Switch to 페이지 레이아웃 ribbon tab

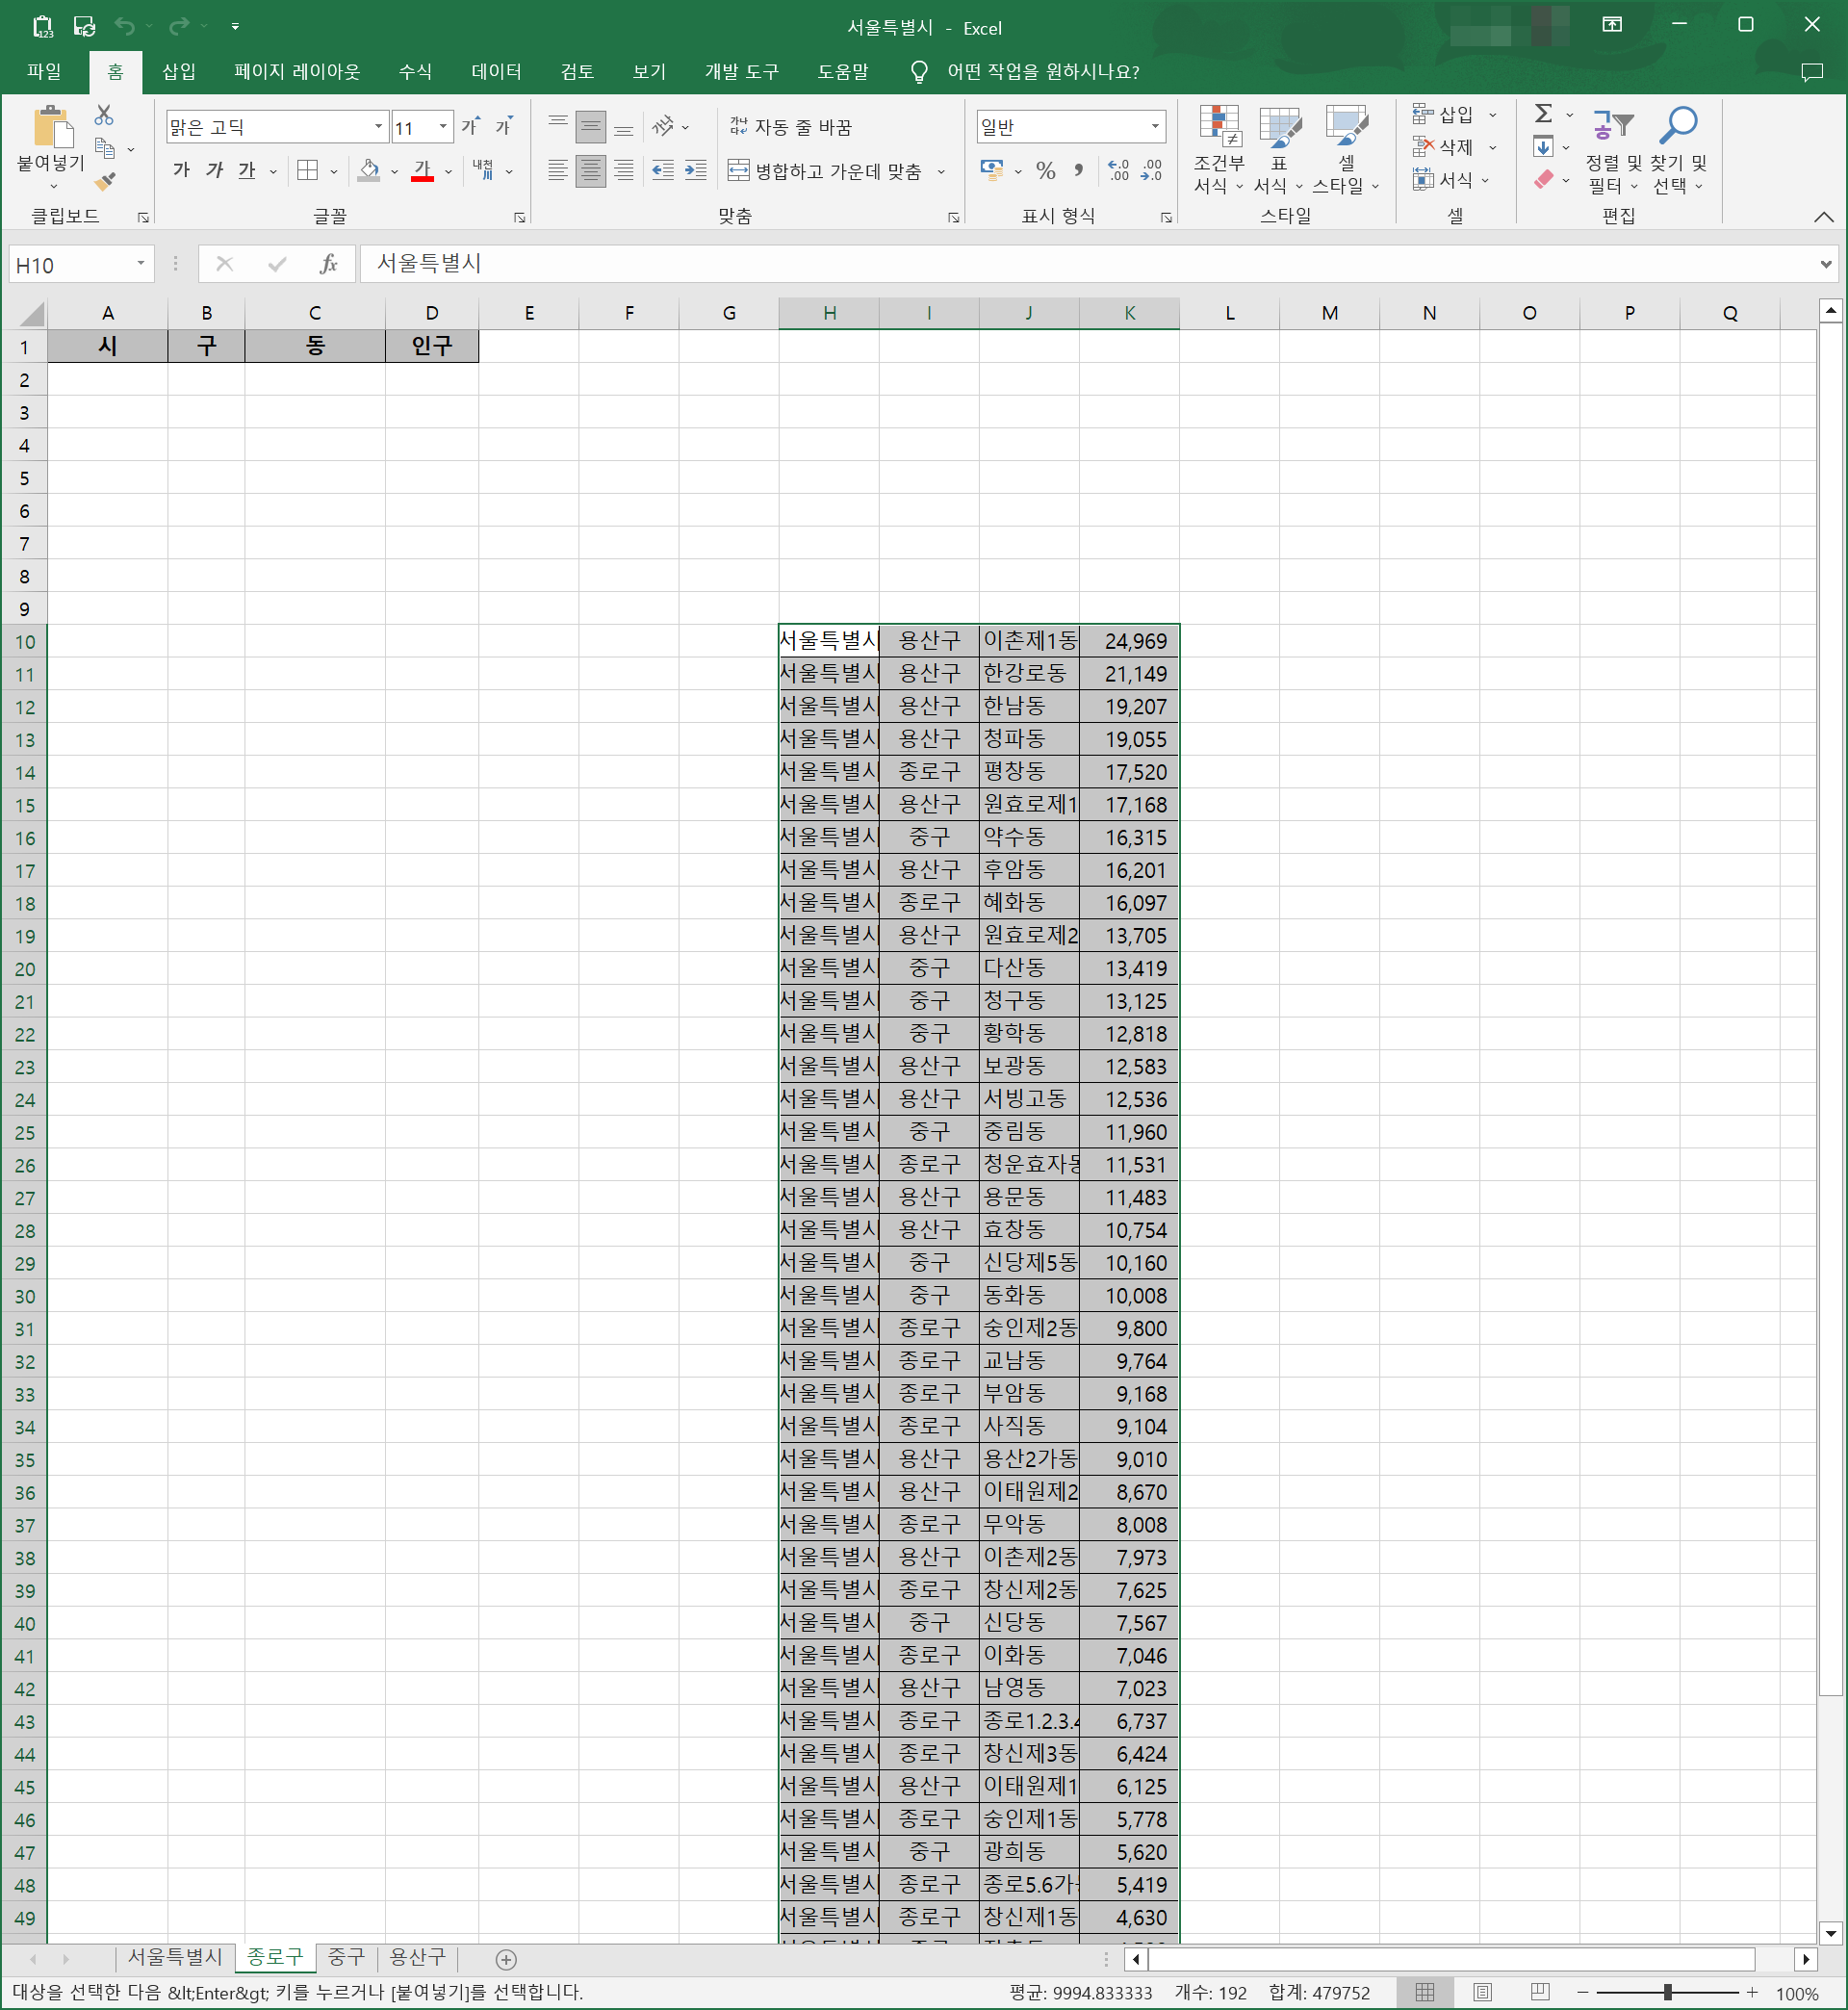click(x=297, y=71)
